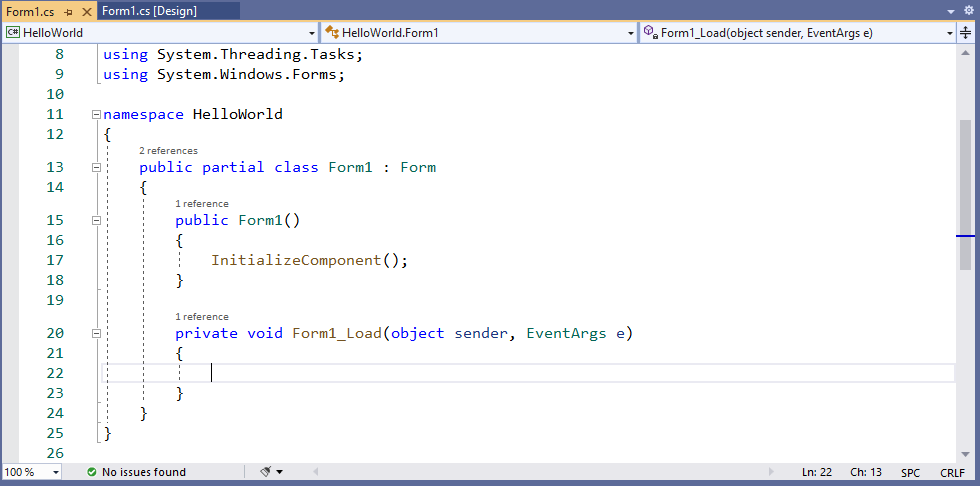The height and width of the screenshot is (486, 980).
Task: Switch to the Form1.cs code tab
Action: click(30, 11)
